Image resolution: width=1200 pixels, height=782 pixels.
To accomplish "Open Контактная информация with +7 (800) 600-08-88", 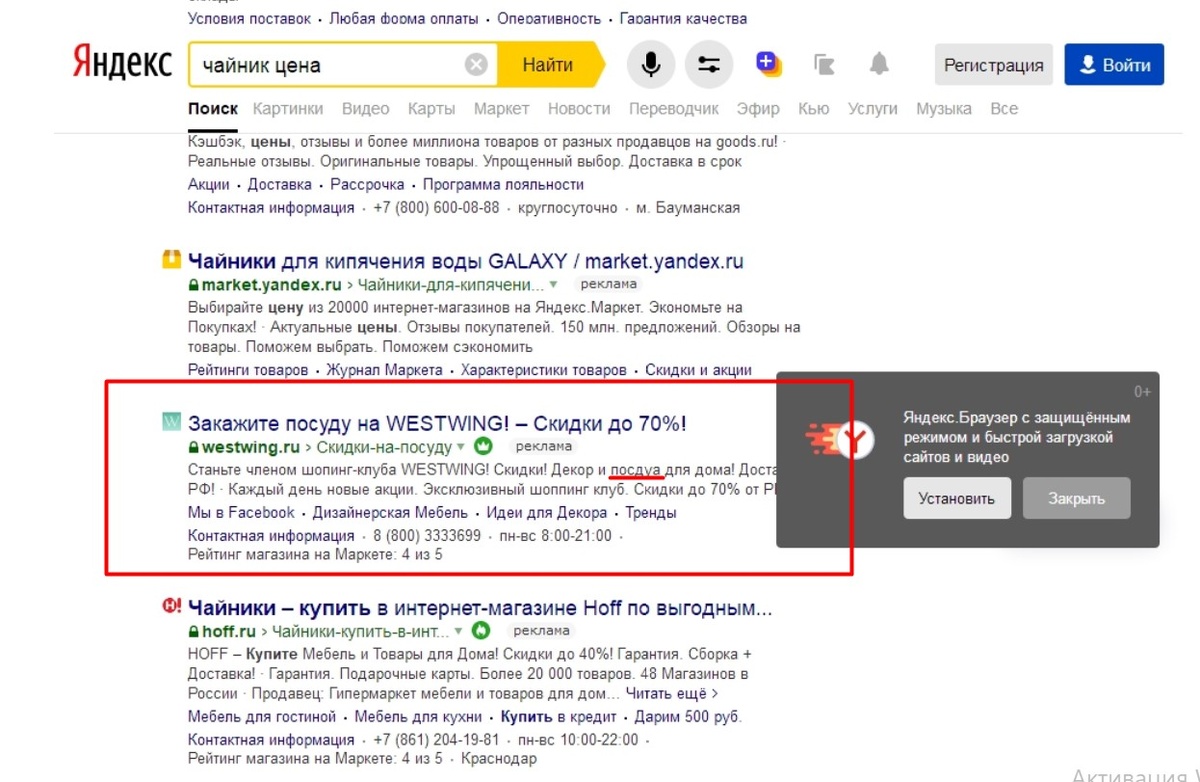I will (x=271, y=208).
